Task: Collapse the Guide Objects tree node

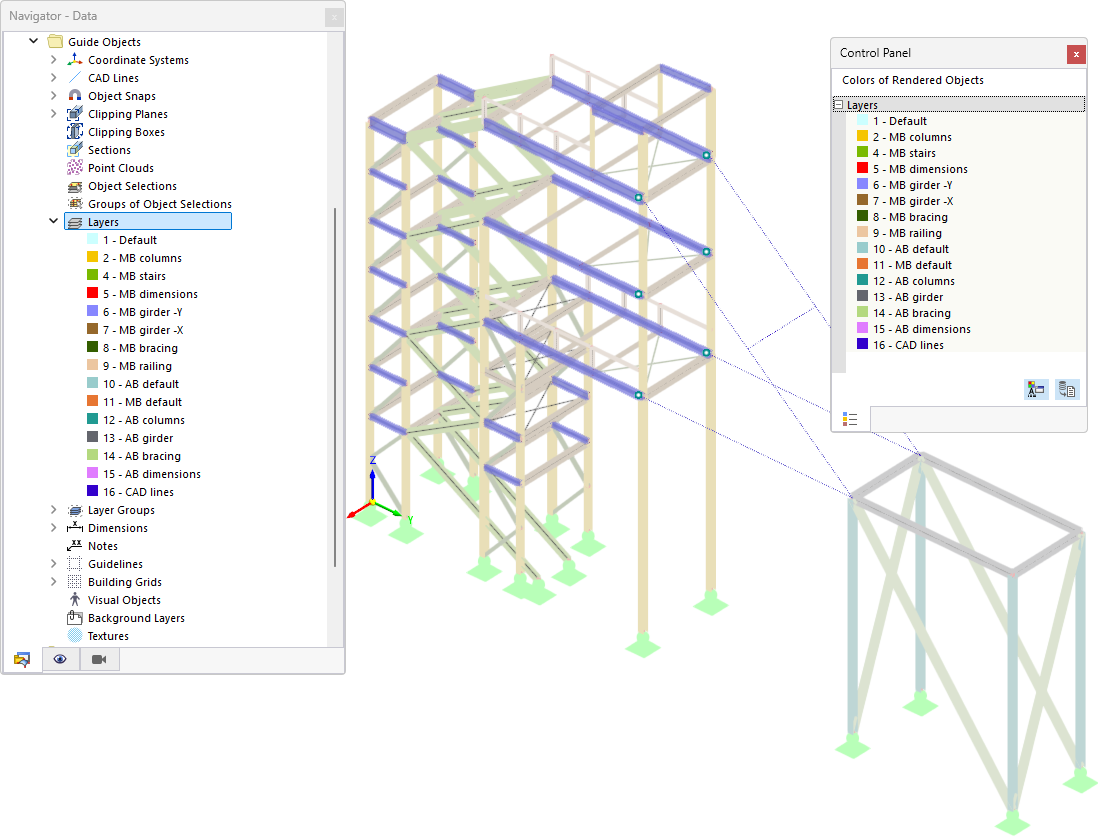Action: [x=33, y=41]
